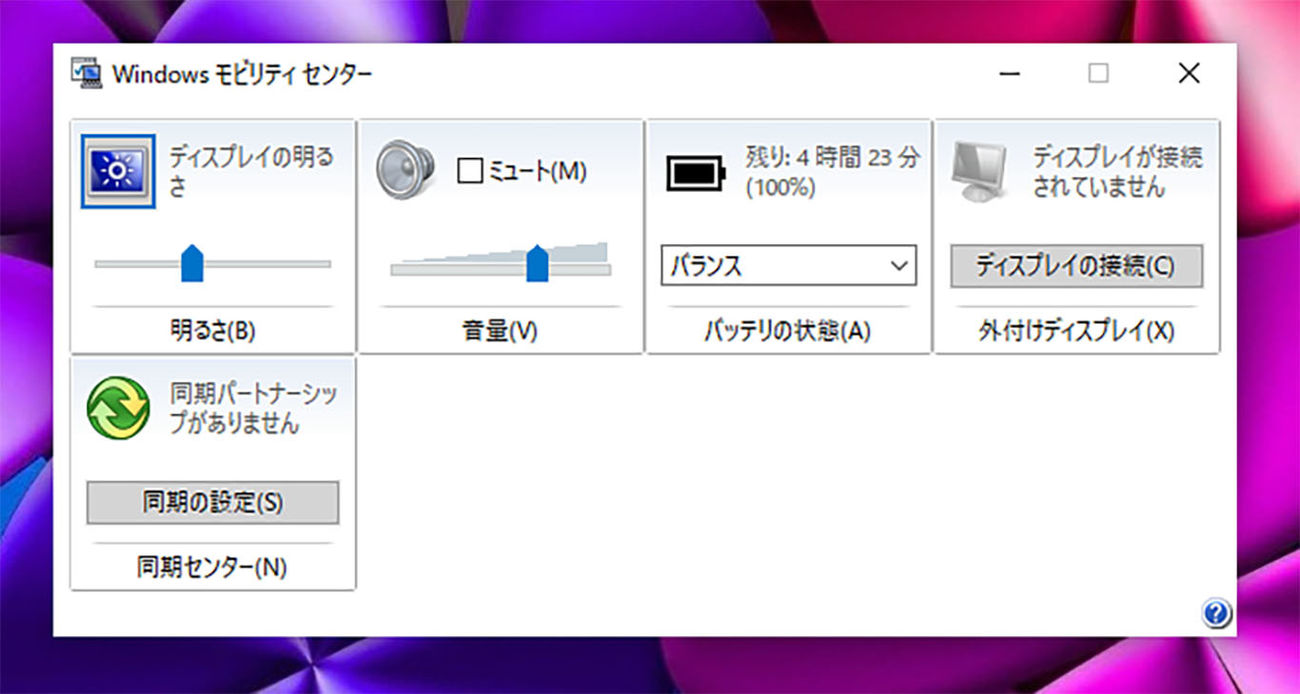
Task: Click the 外付けディスプレイ(X) label
Action: (1076, 331)
